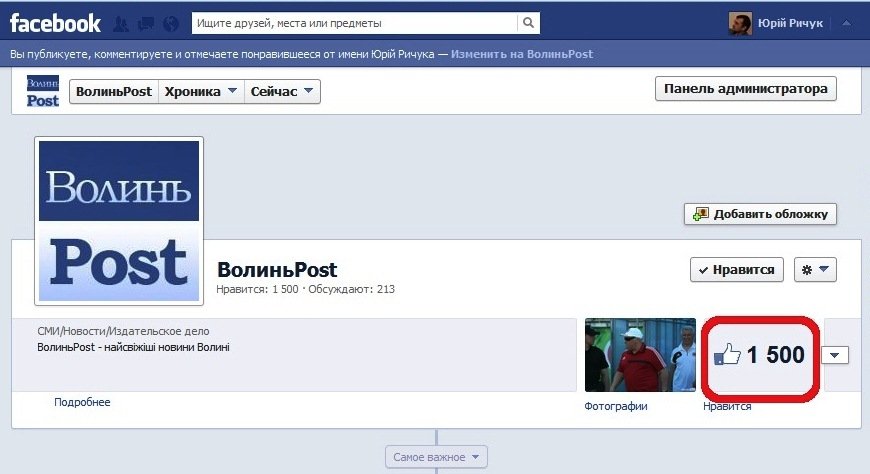Open the messages icon in header

[146, 23]
